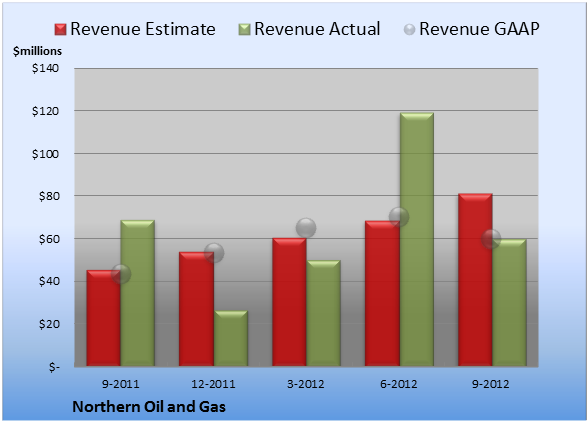This screenshot has width=588, height=422.
Task: Click the red Revenue Estimate legend swatch
Action: (x=60, y=30)
